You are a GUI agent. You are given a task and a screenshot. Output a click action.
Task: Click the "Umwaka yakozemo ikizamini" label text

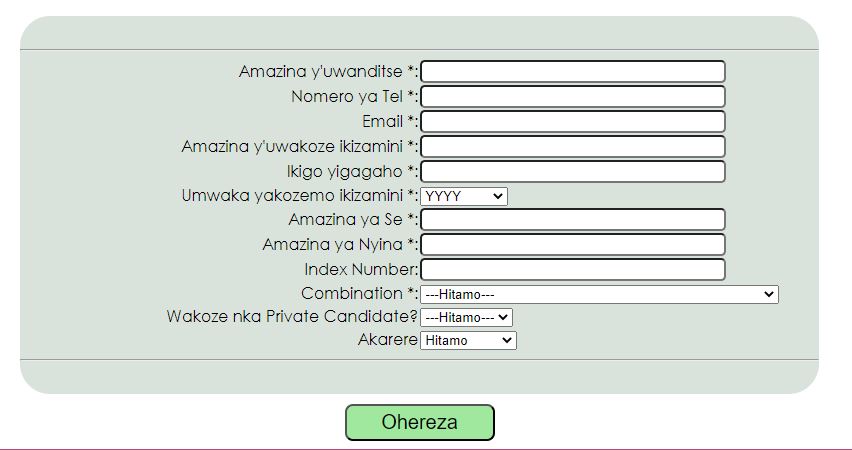(292, 196)
